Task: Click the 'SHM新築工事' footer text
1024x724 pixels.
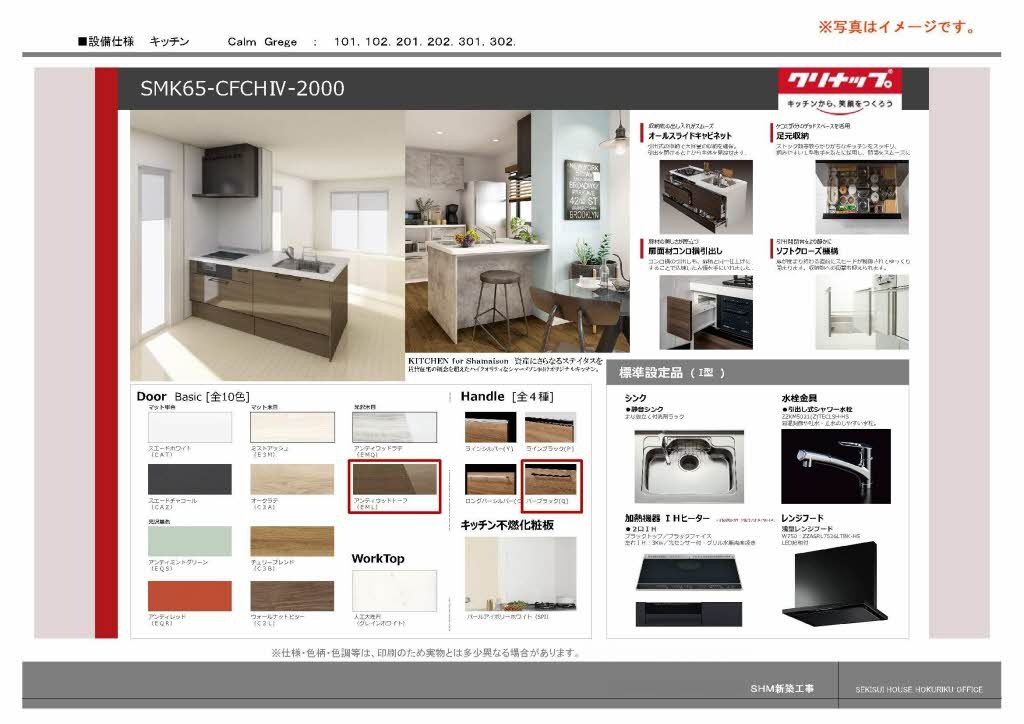Action: pos(782,689)
